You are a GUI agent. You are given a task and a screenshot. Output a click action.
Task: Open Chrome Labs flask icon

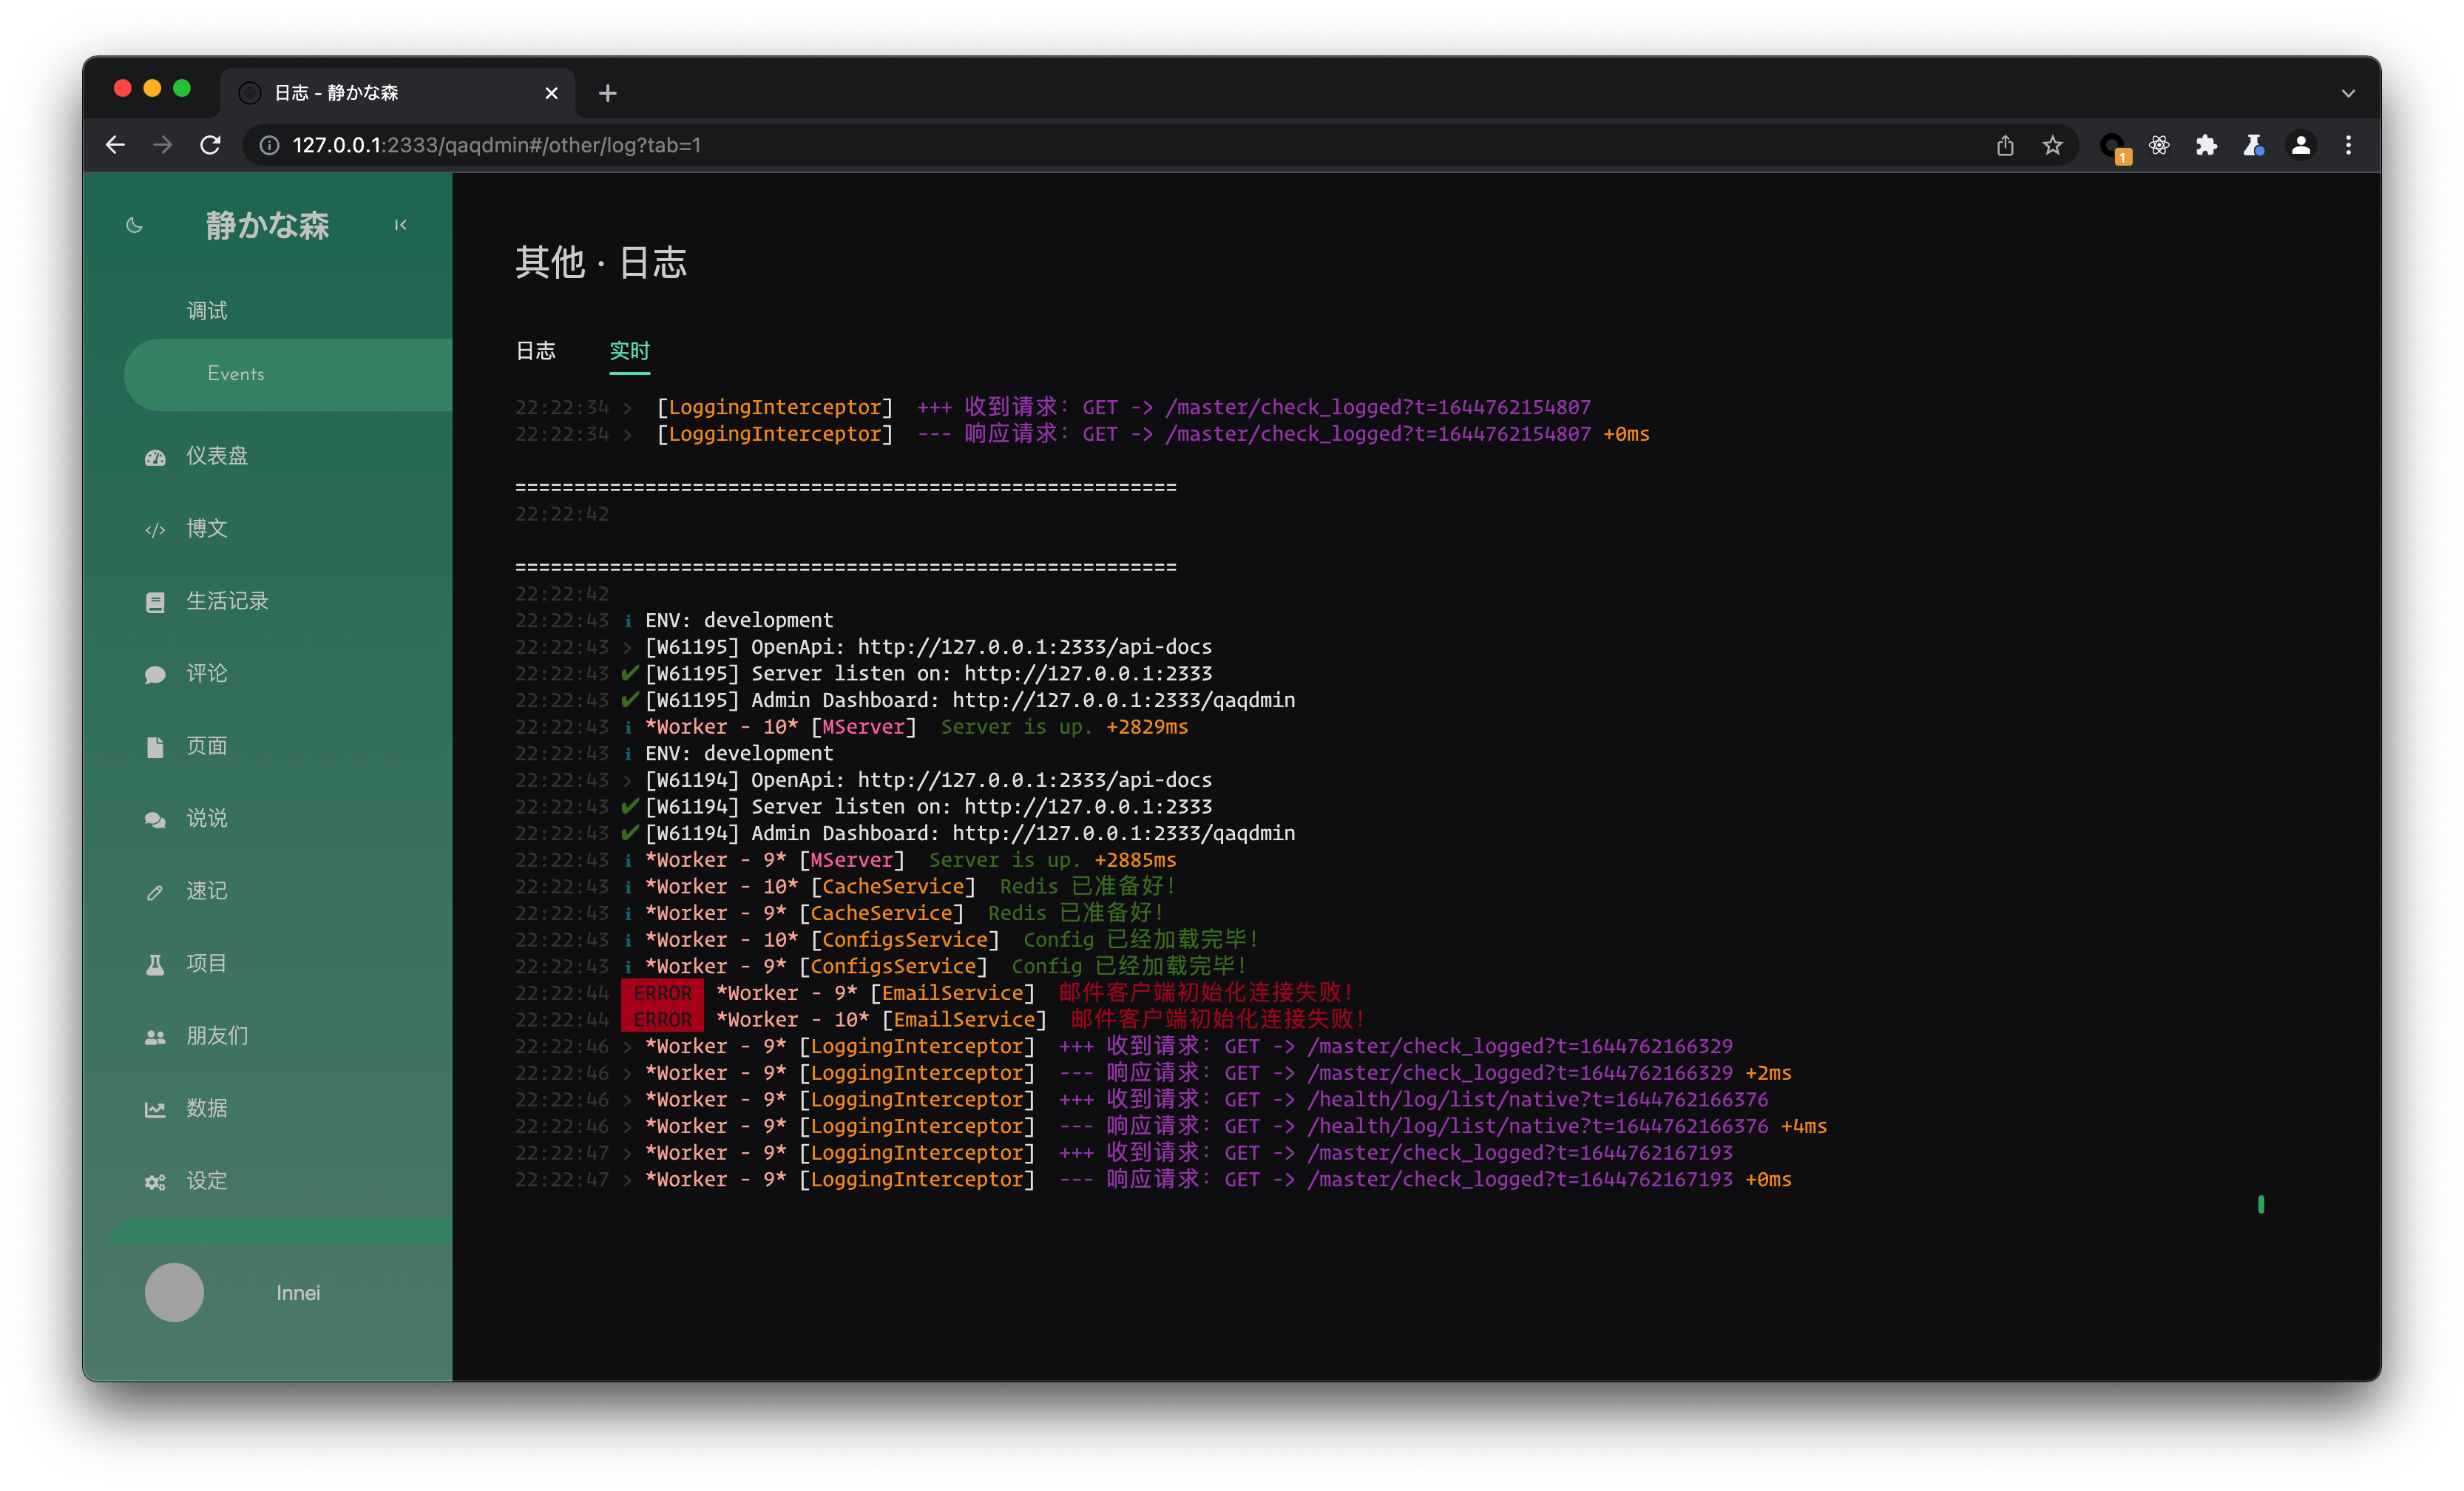(x=2253, y=146)
